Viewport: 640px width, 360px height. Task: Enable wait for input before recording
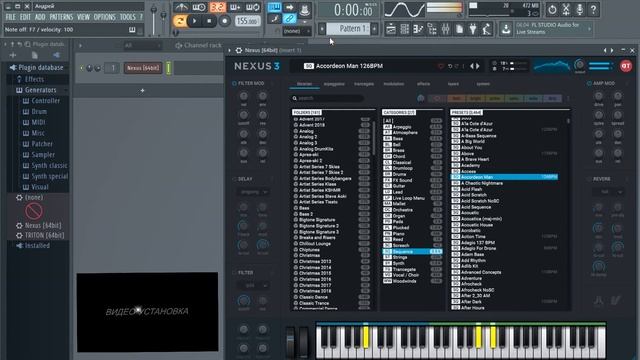(x=199, y=7)
